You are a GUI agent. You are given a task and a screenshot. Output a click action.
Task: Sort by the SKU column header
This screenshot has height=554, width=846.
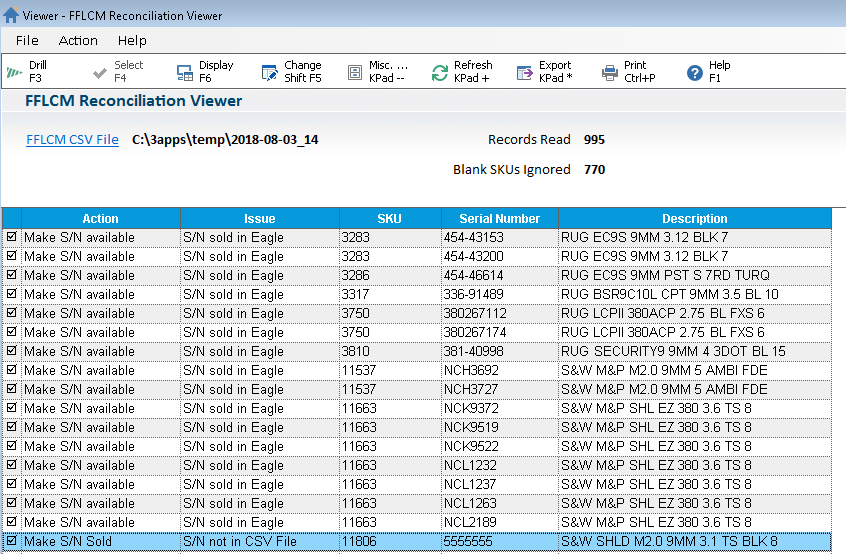click(x=390, y=219)
